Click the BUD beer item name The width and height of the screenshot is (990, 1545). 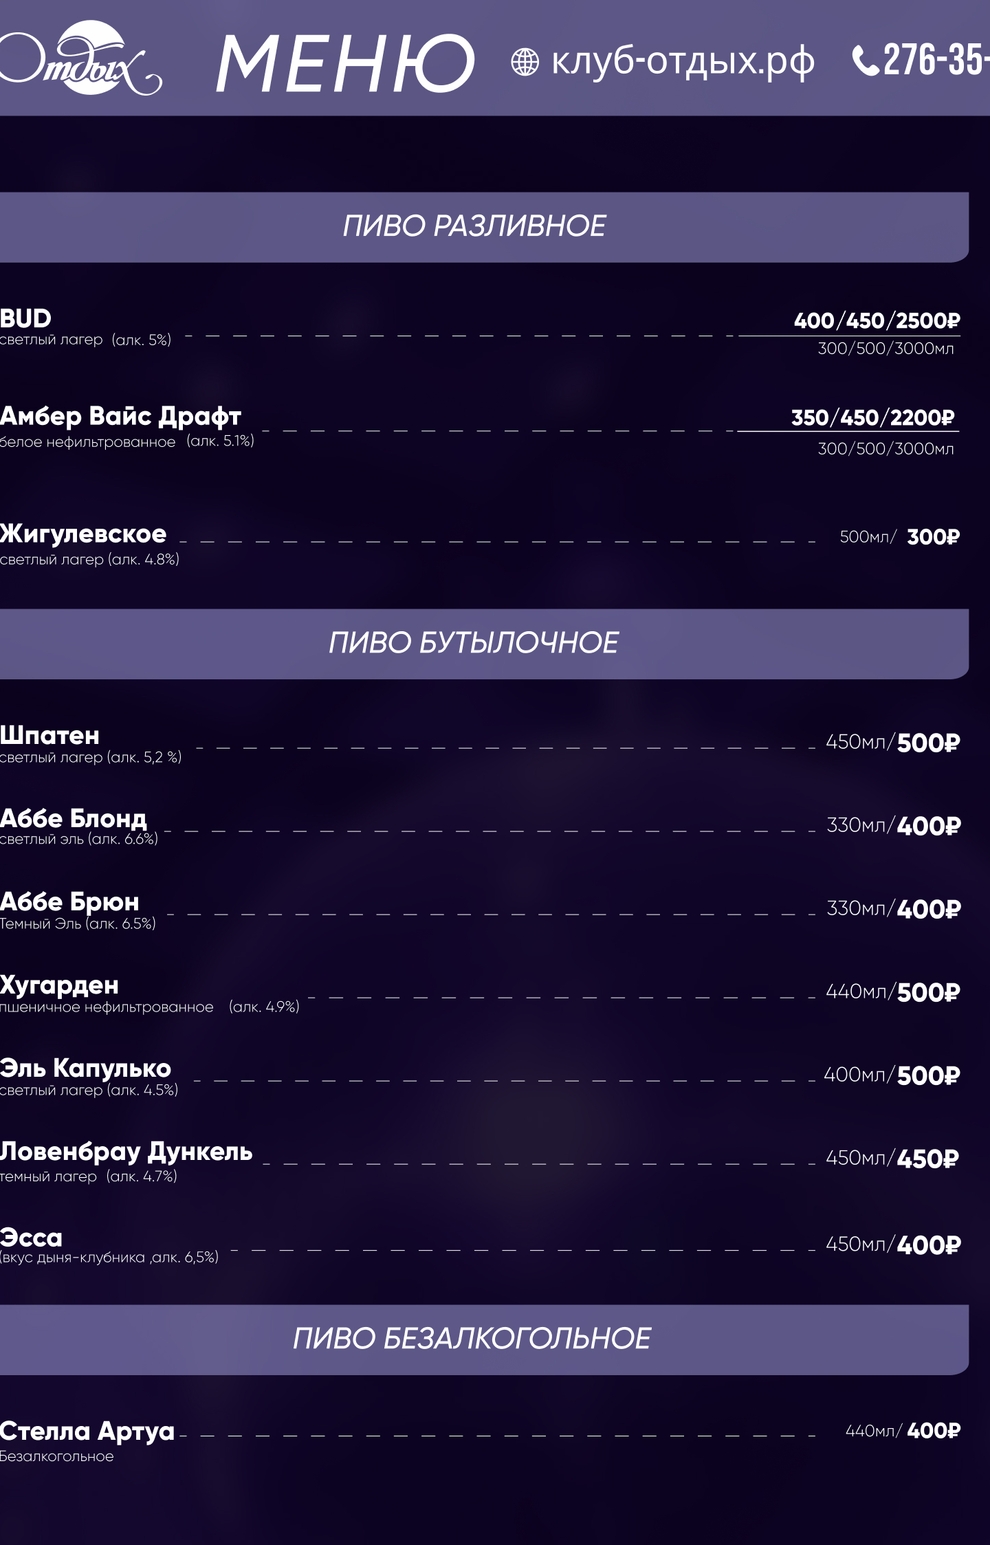(27, 319)
